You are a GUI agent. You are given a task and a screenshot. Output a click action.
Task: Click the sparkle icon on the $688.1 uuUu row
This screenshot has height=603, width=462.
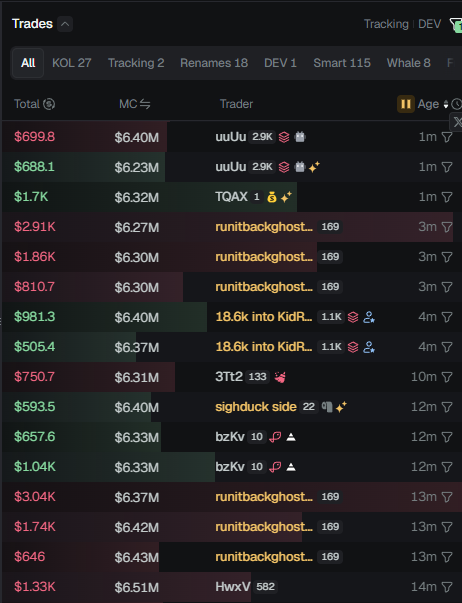click(x=314, y=167)
